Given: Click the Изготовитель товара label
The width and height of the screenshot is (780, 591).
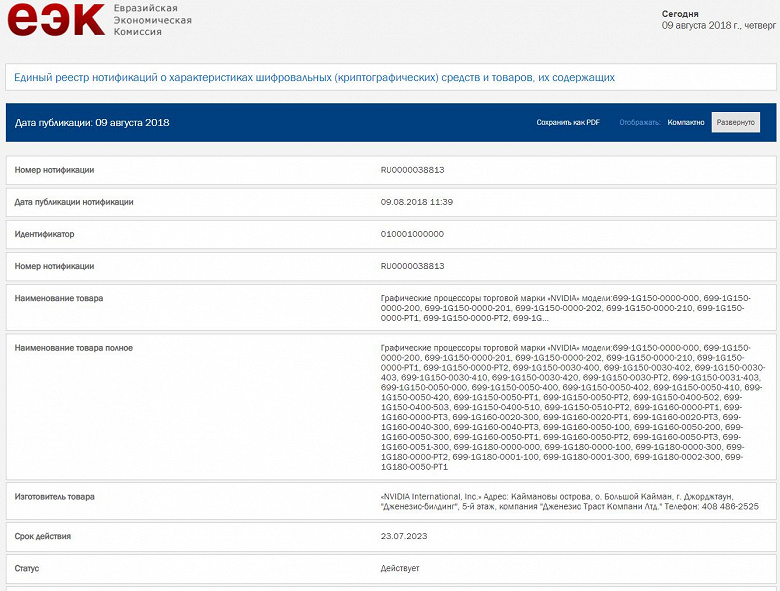Looking at the screenshot, I should click(x=54, y=497).
